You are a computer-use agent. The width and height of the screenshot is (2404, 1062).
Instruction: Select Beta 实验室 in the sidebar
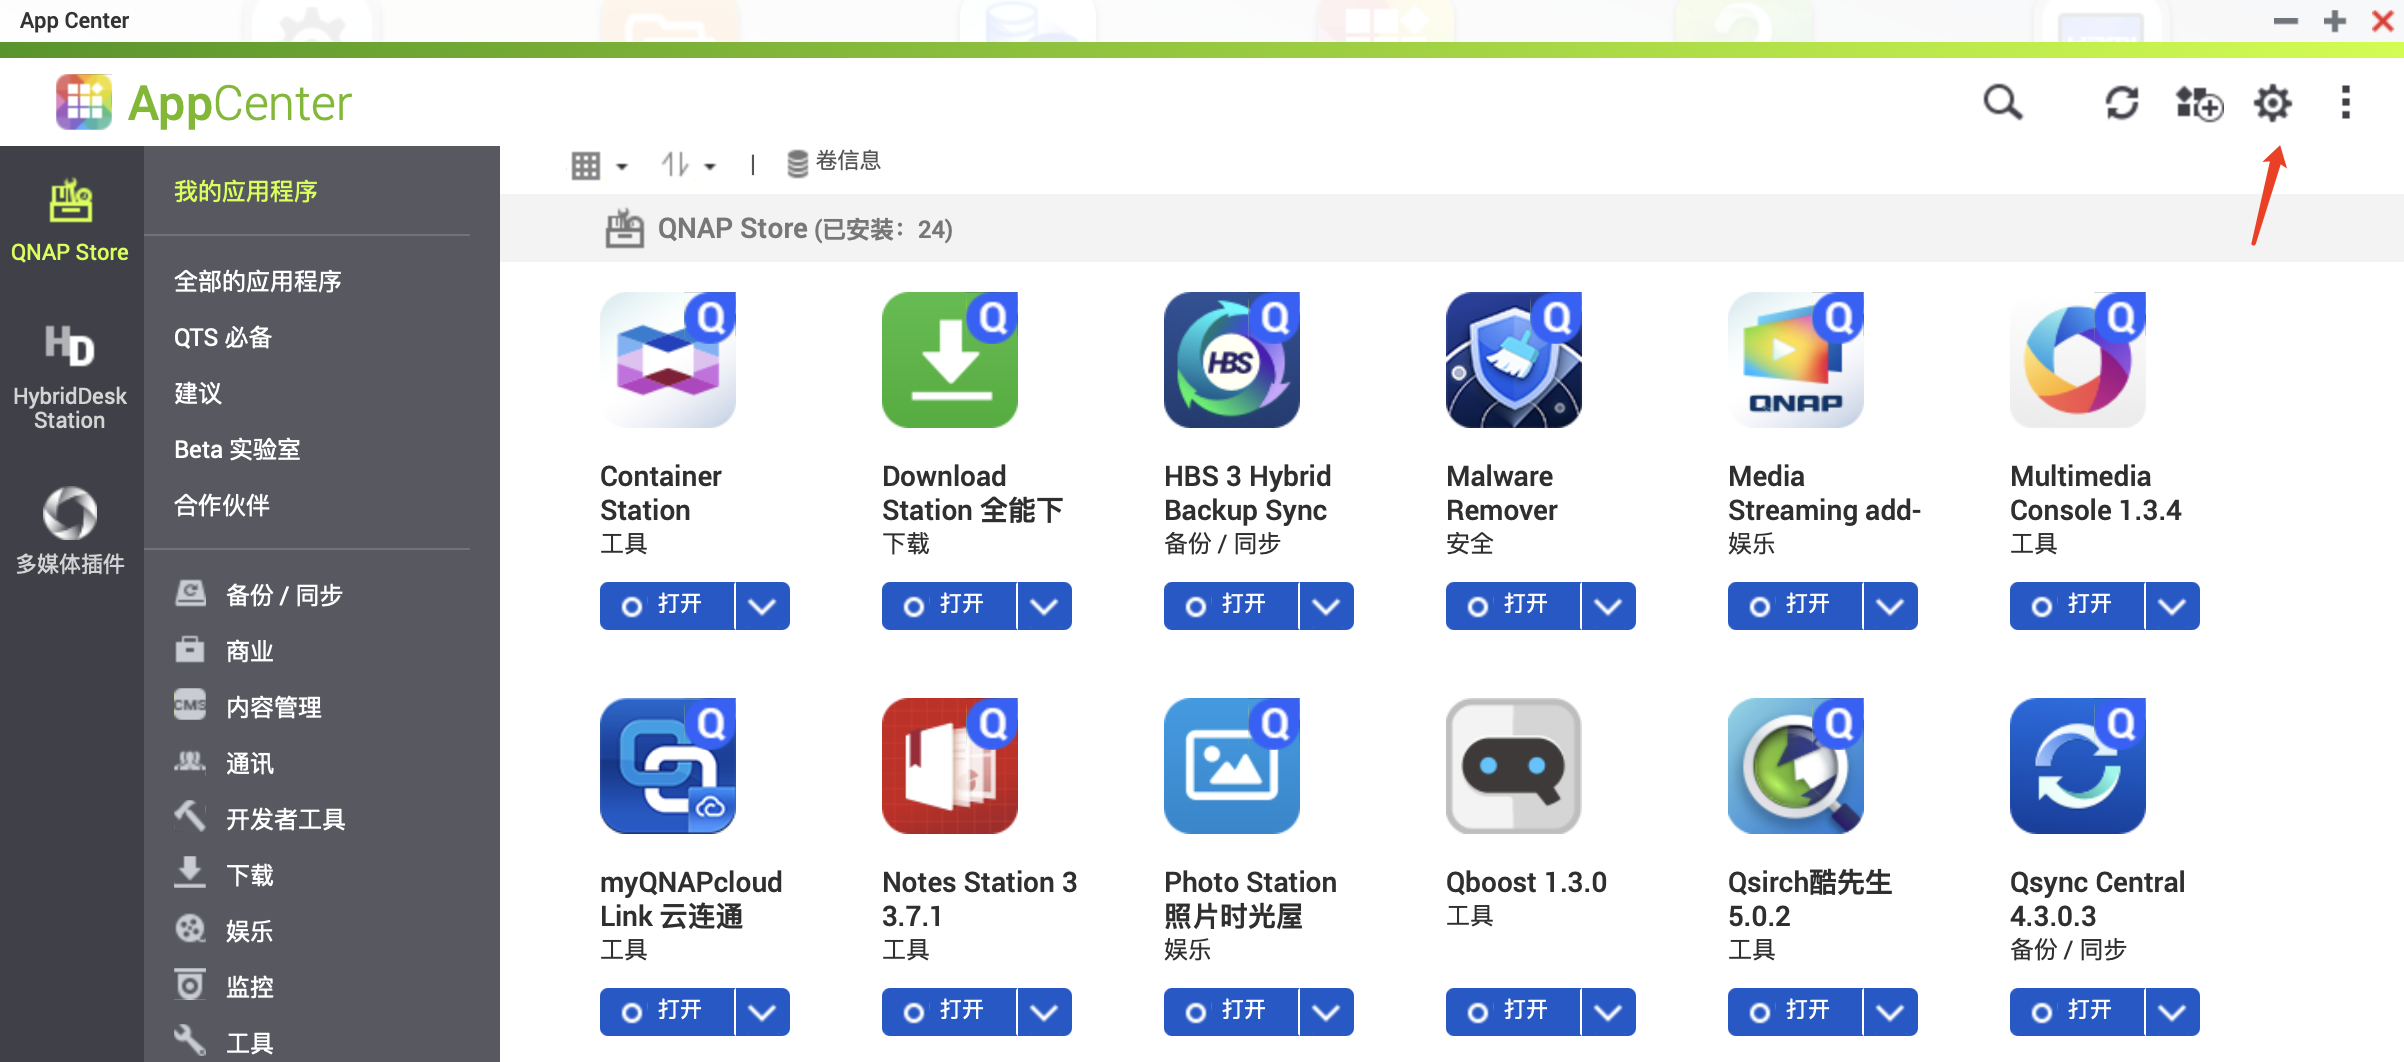click(237, 449)
